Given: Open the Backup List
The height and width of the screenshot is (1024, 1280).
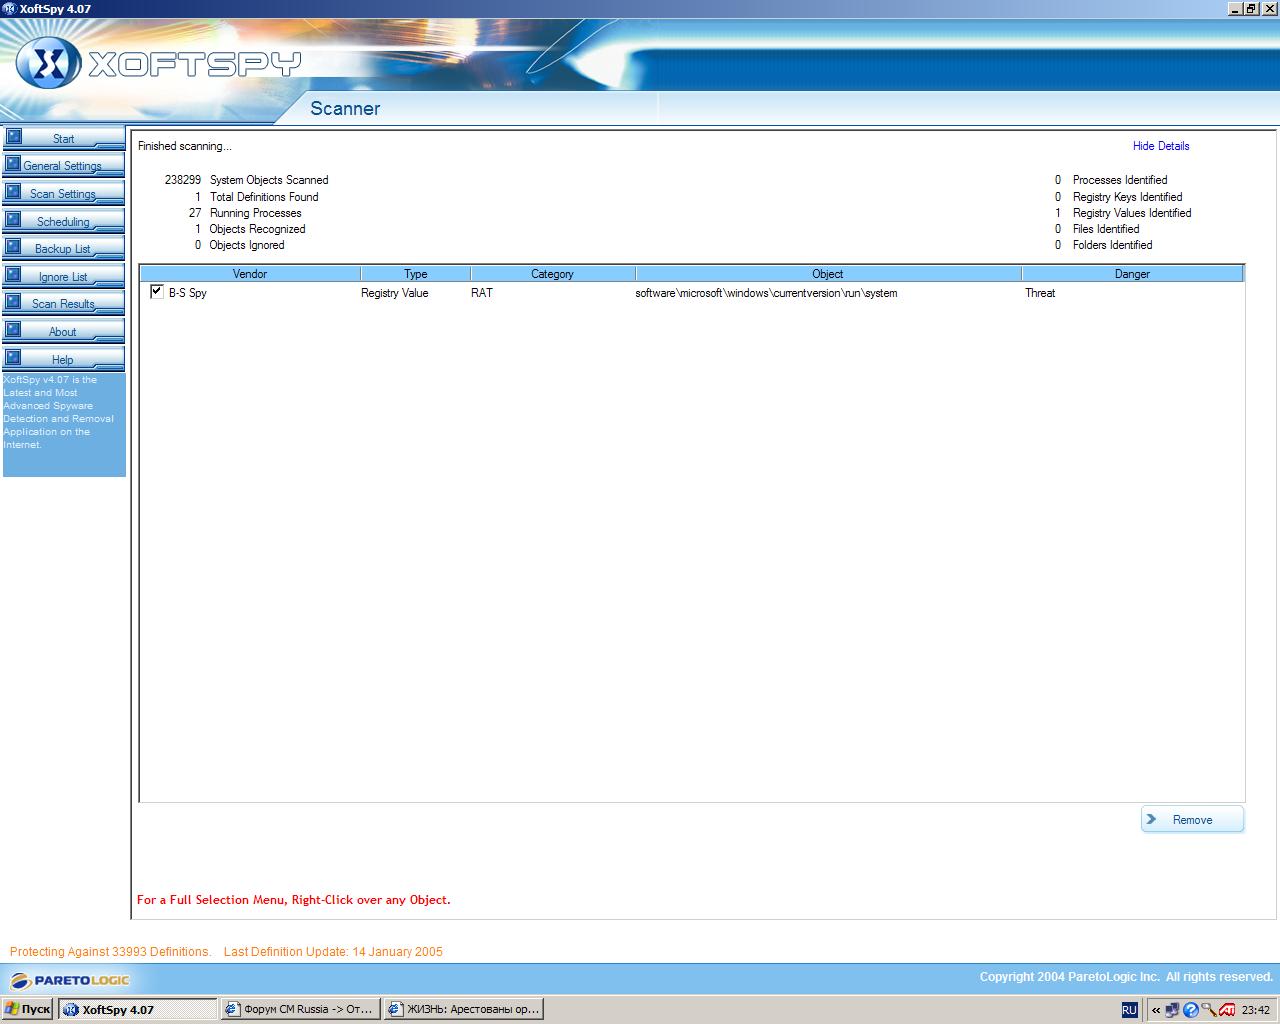Looking at the screenshot, I should point(64,248).
